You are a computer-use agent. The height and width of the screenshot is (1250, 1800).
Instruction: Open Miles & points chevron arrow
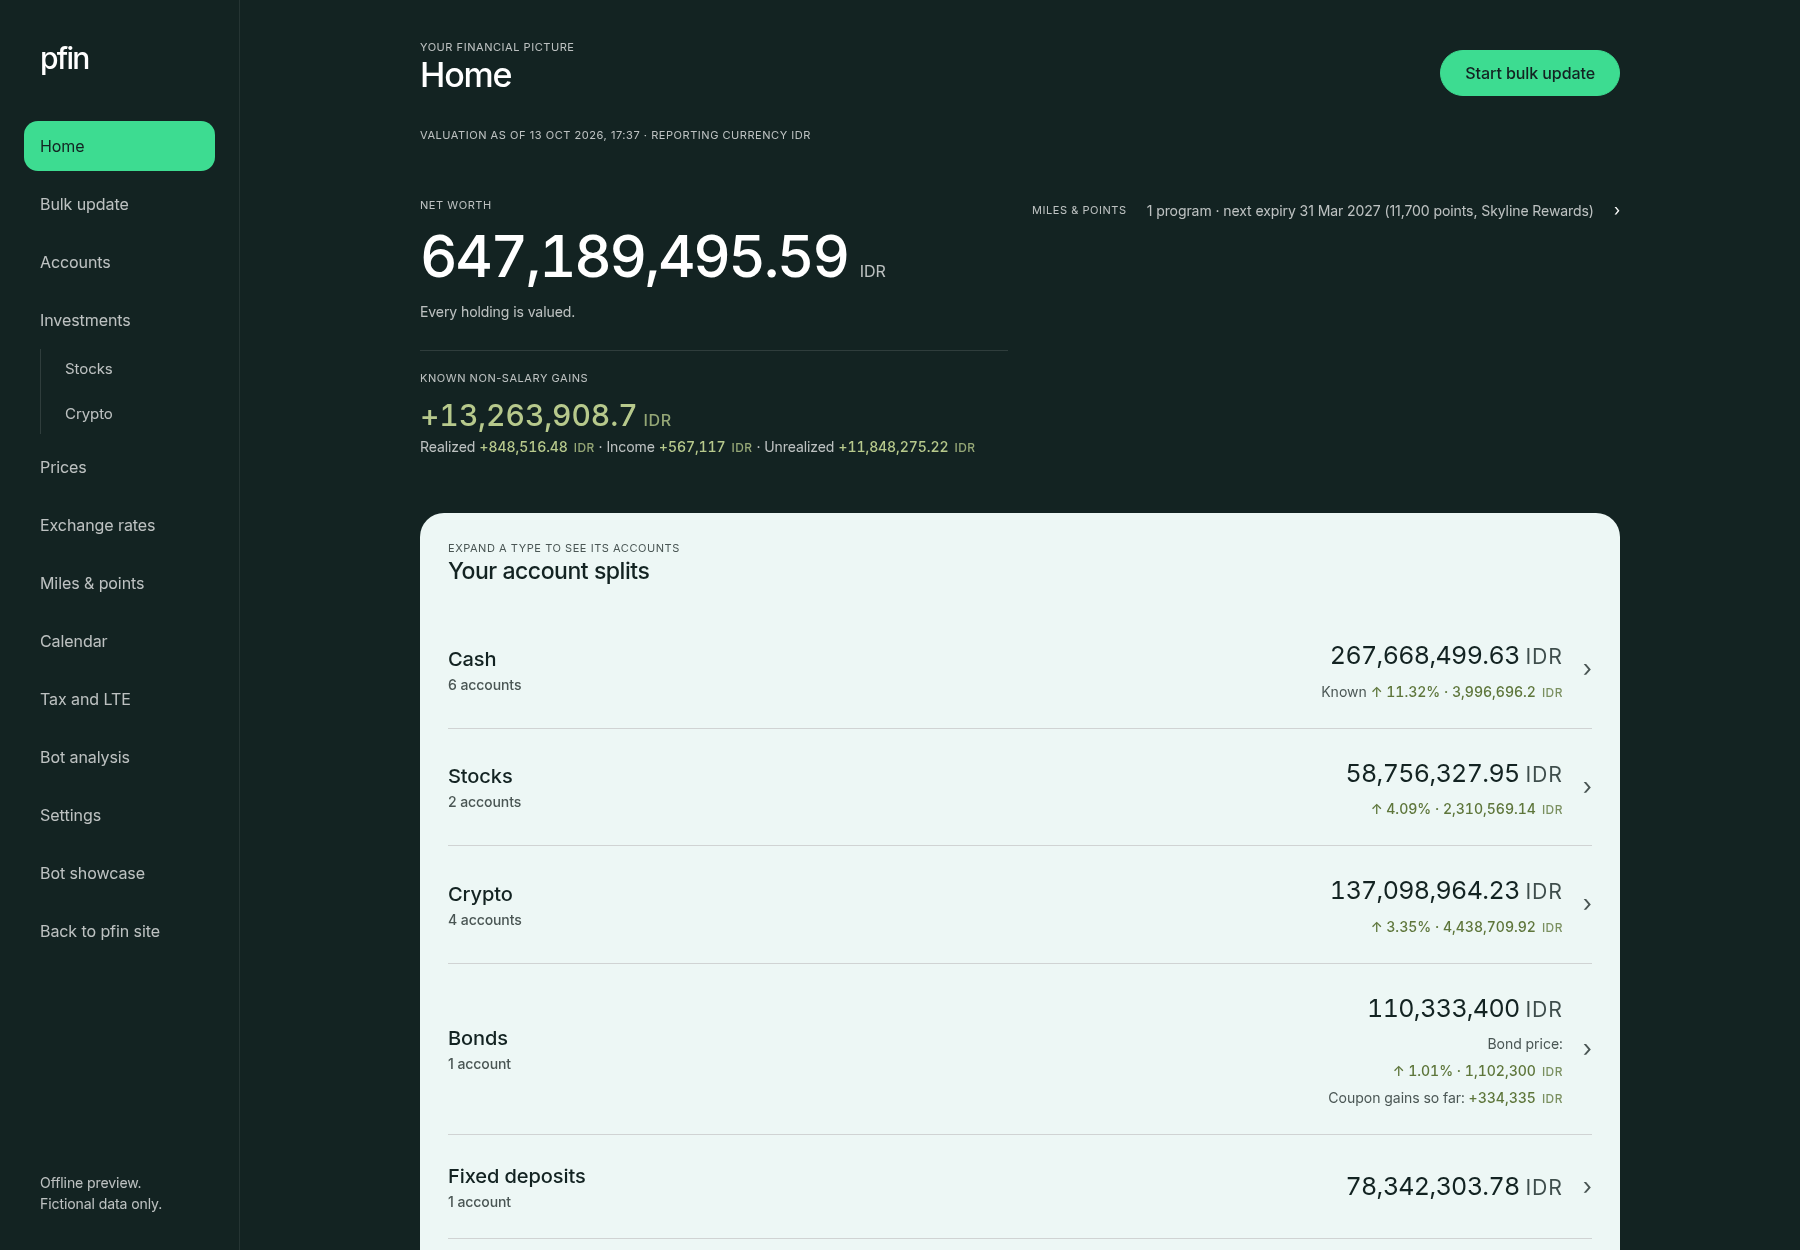point(1617,211)
